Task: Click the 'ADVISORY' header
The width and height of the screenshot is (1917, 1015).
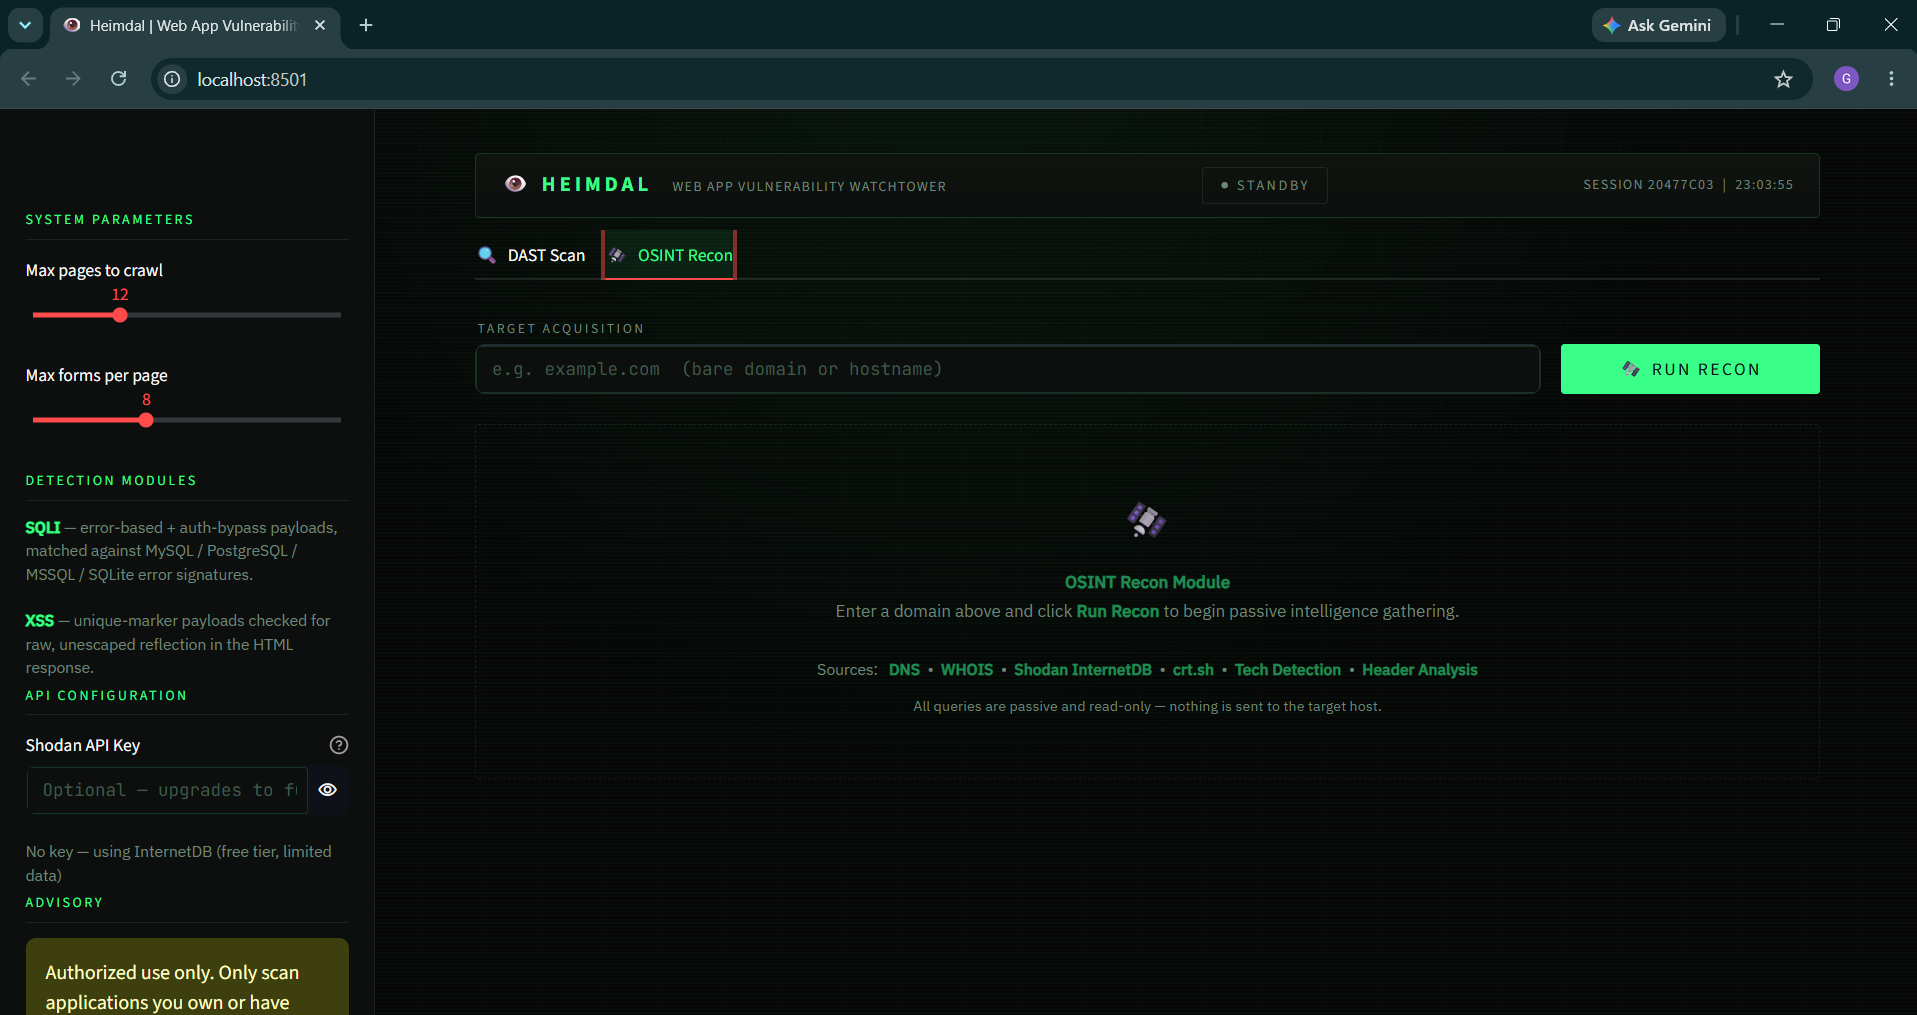Action: click(x=64, y=902)
